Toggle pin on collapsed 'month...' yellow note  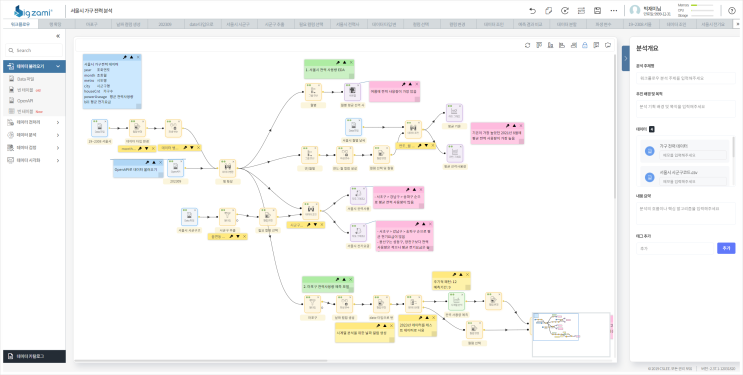pos(140,148)
